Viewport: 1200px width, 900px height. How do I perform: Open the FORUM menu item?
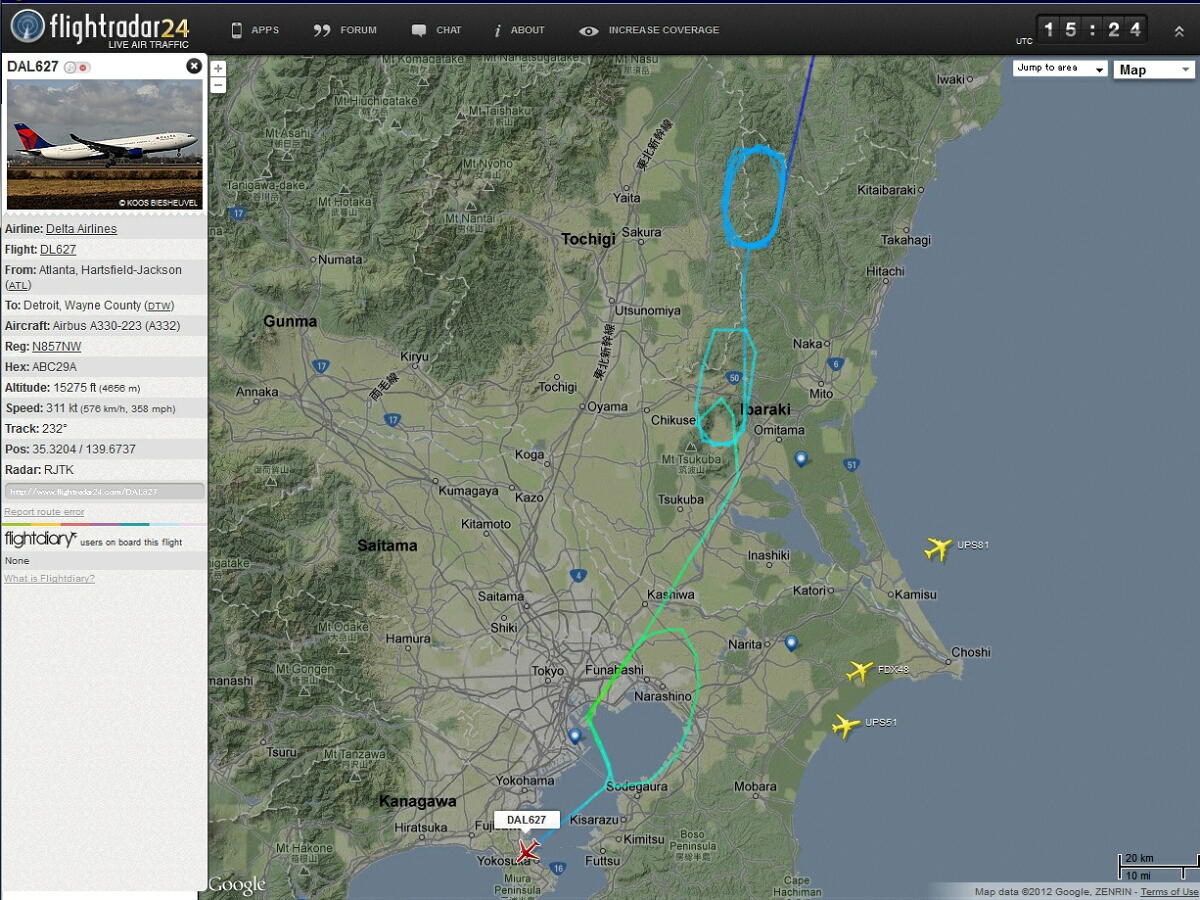(x=345, y=30)
